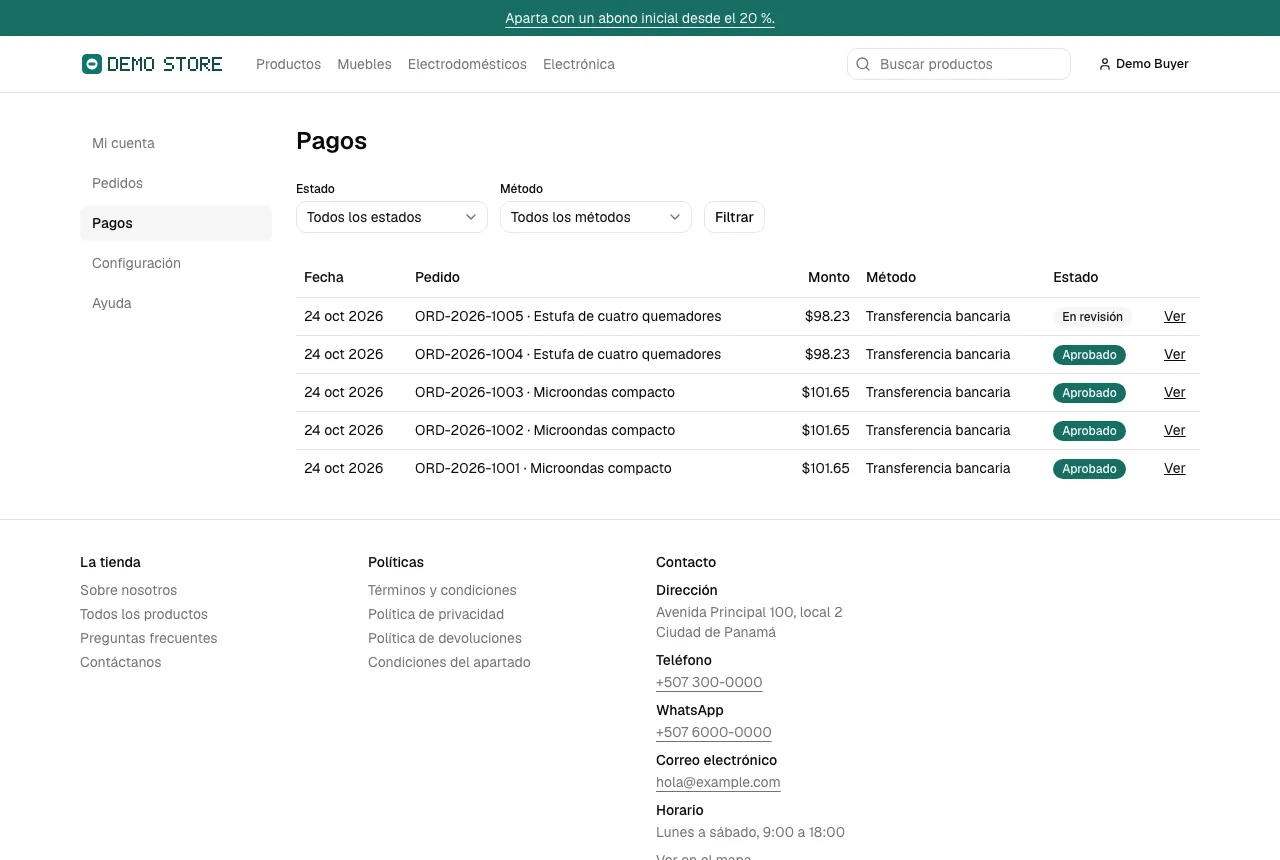This screenshot has width=1280, height=860.
Task: Click the Filtrar button
Action: click(734, 217)
